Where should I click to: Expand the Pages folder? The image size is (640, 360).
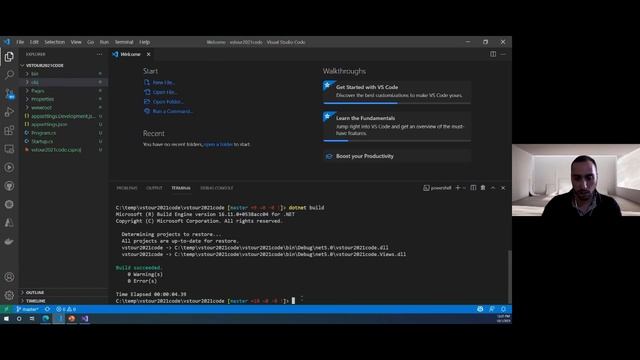pos(38,91)
